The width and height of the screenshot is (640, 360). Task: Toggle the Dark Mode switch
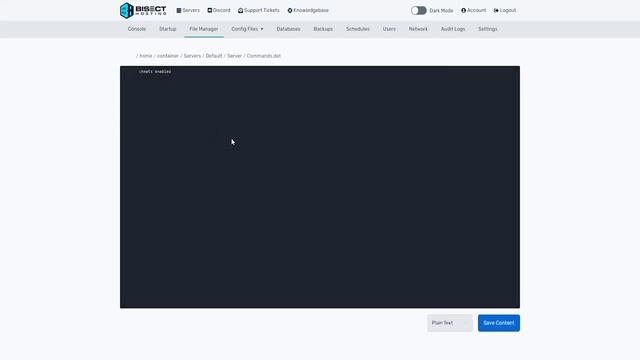pos(418,10)
